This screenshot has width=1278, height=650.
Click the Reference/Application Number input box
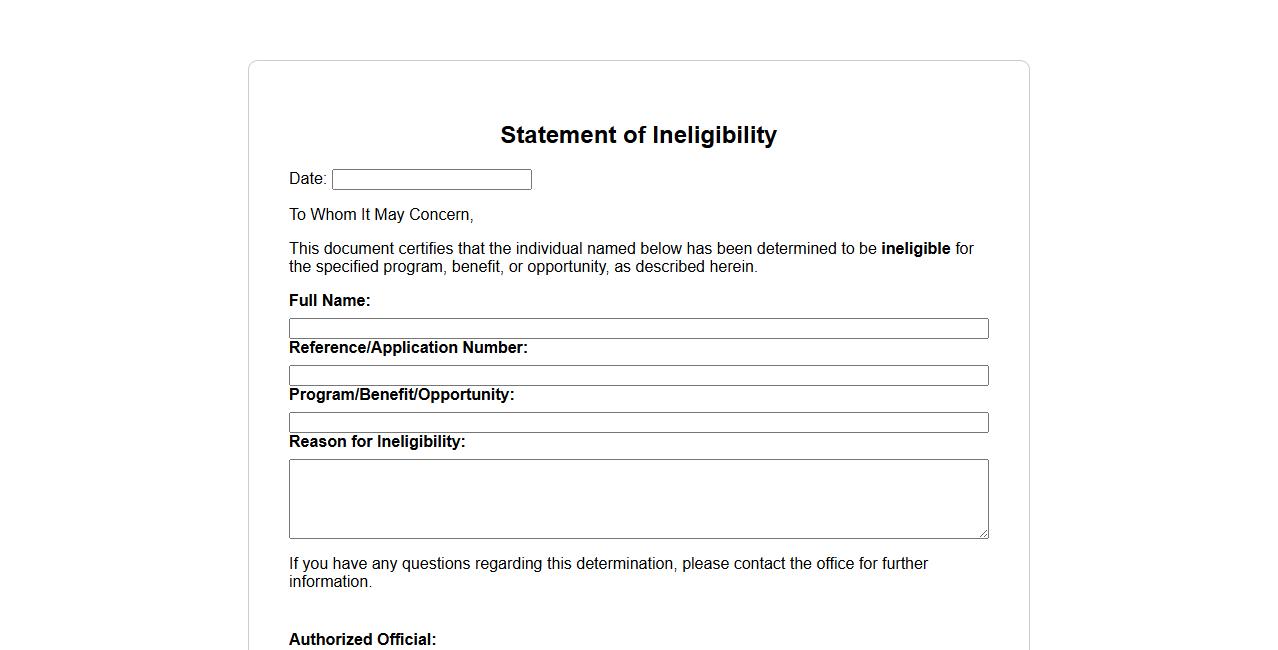click(638, 376)
